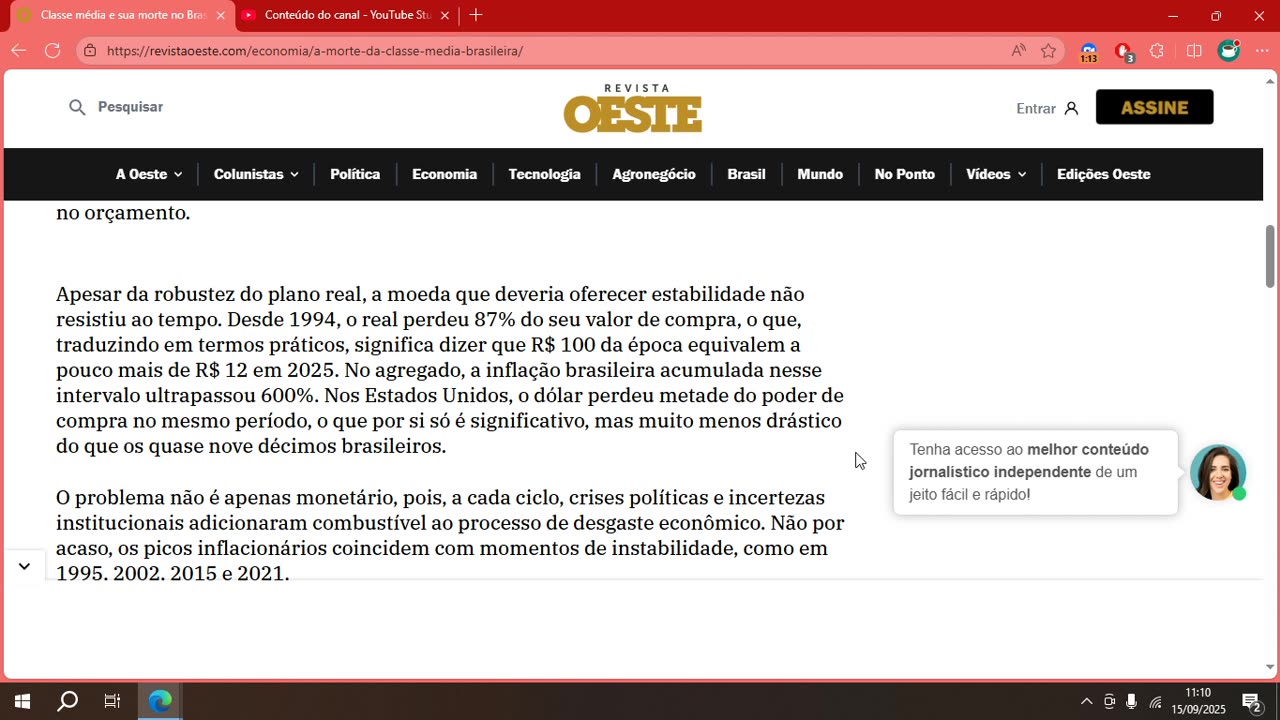This screenshot has width=1280, height=720.
Task: Open the No Ponto section
Action: pyautogui.click(x=905, y=174)
